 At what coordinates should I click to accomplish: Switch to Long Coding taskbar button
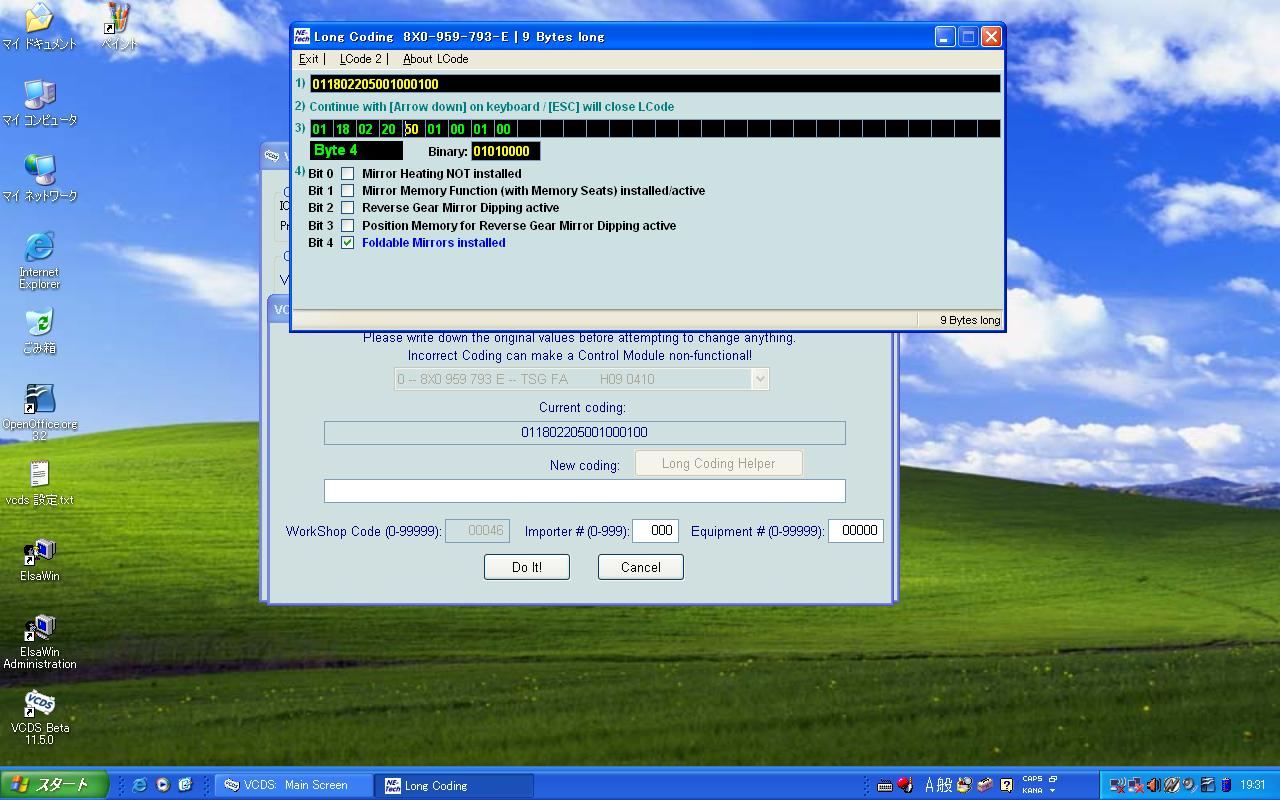pos(455,785)
